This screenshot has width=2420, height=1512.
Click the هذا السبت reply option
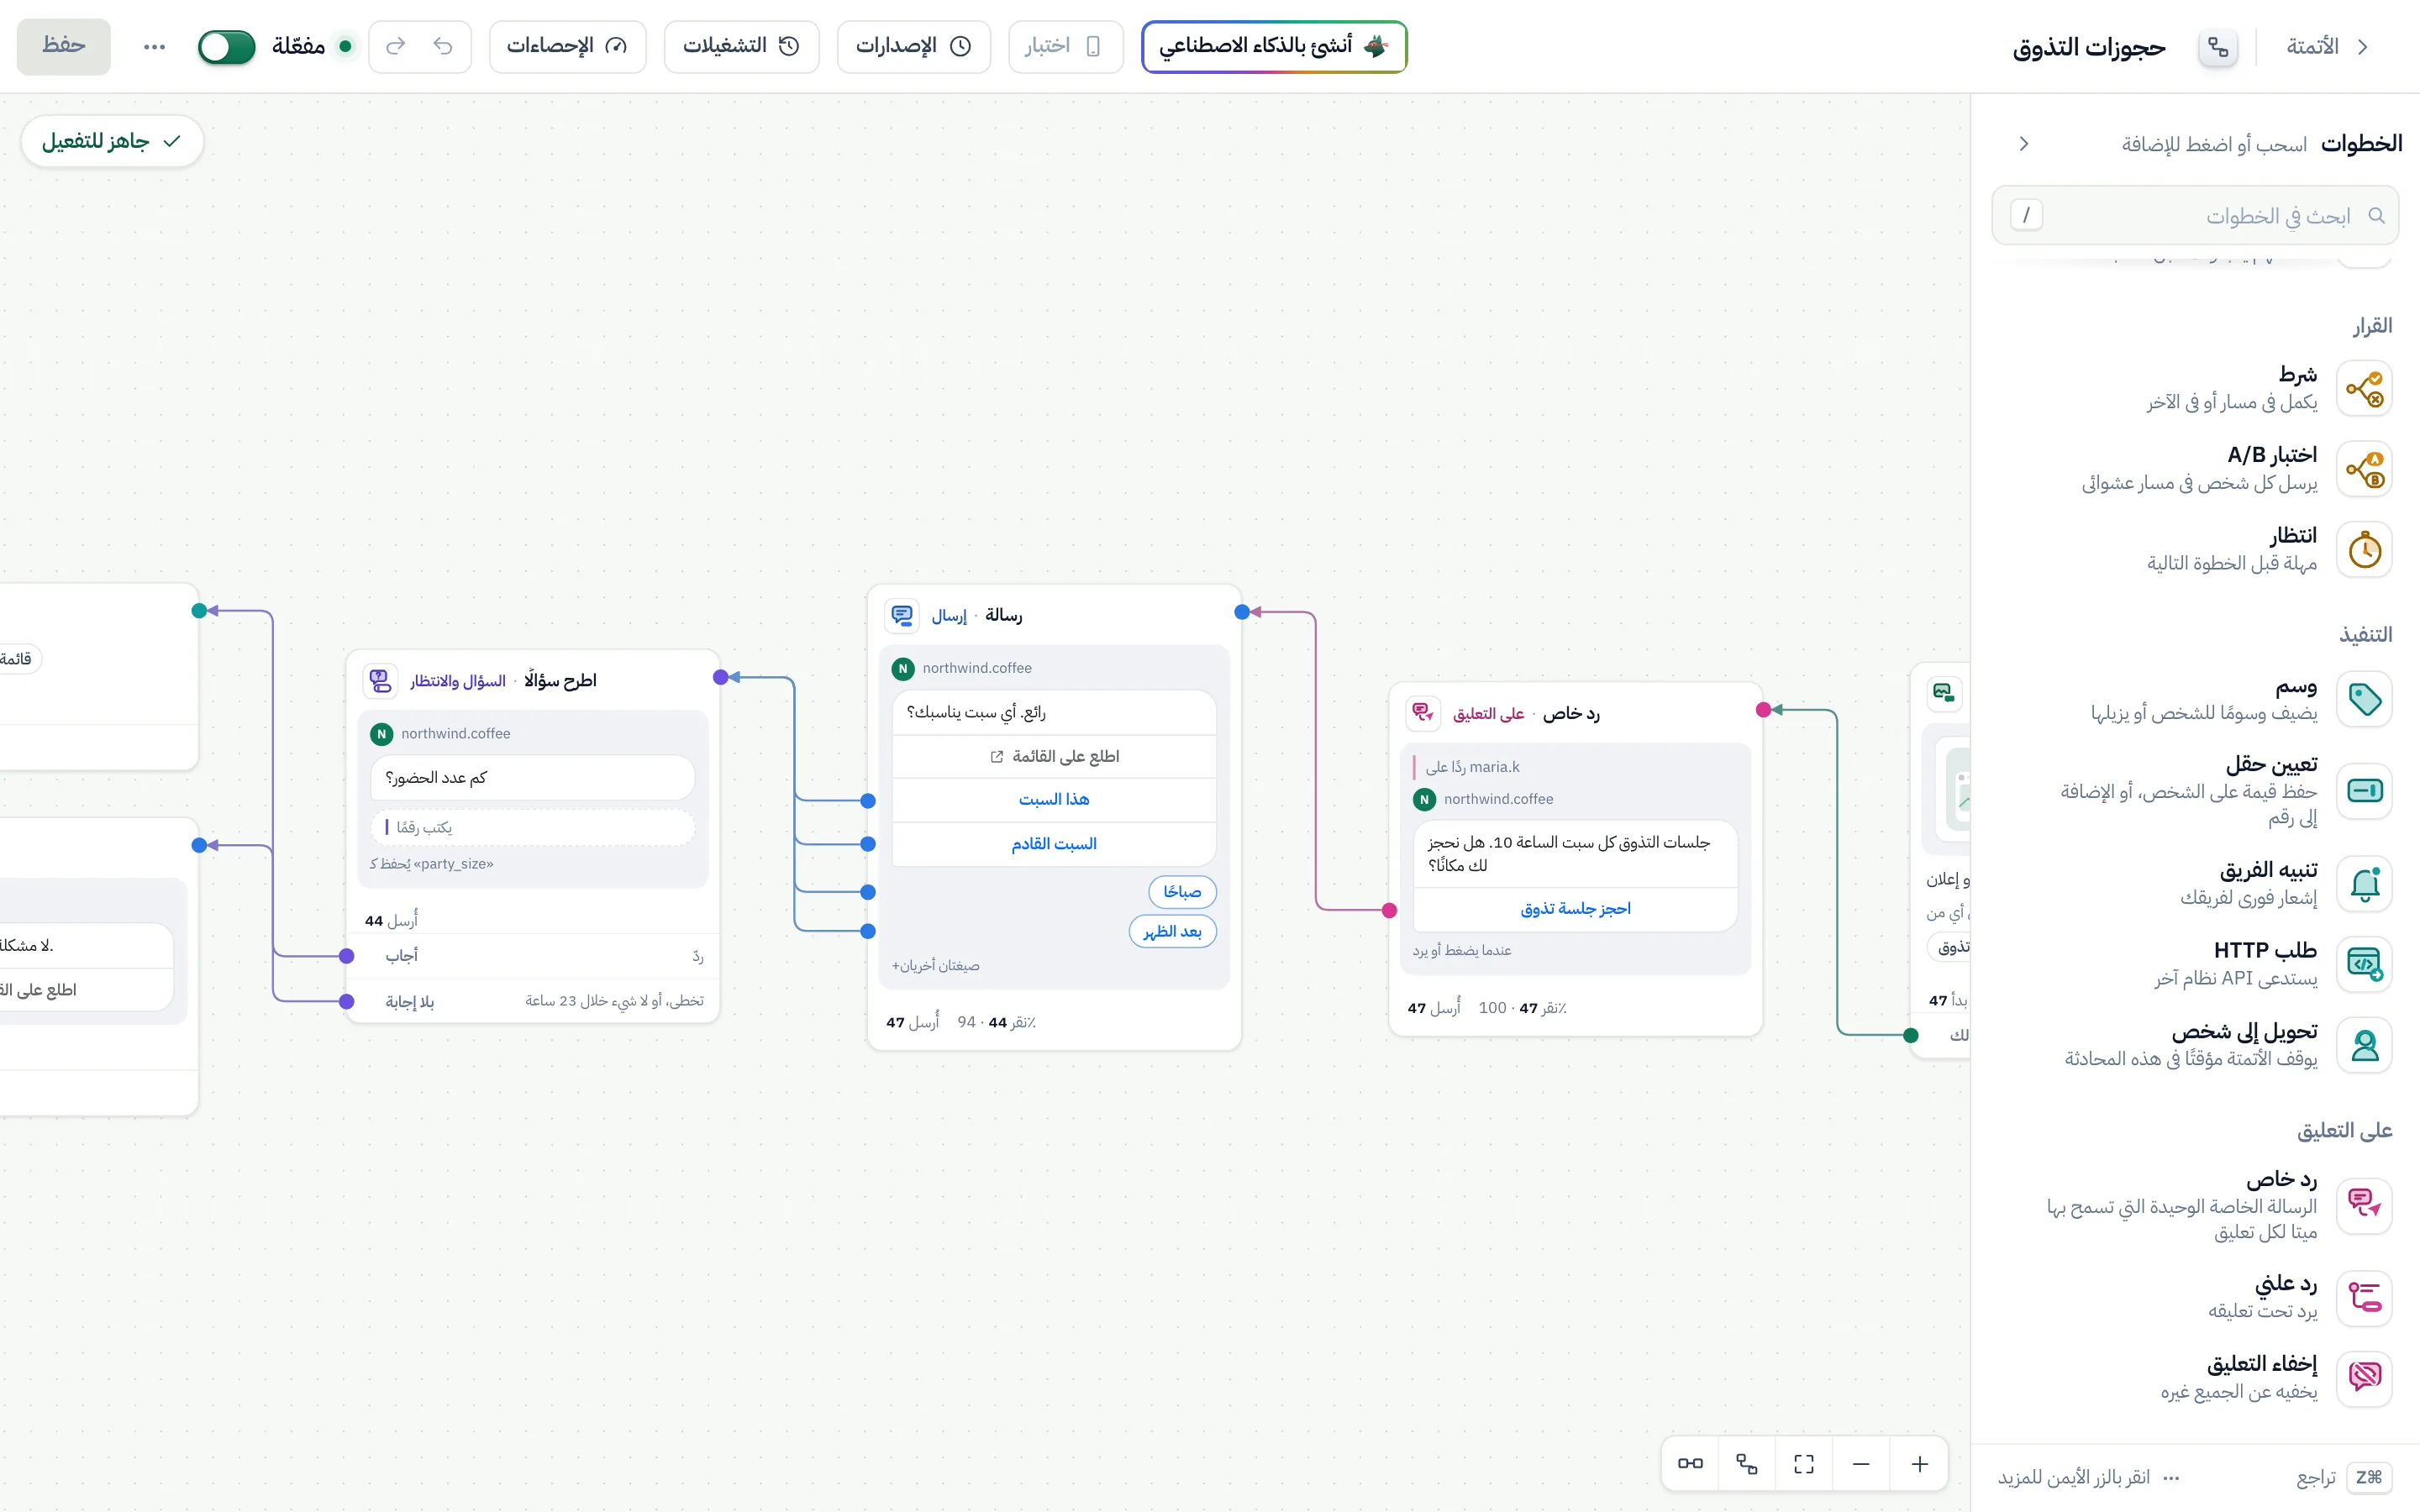1054,800
